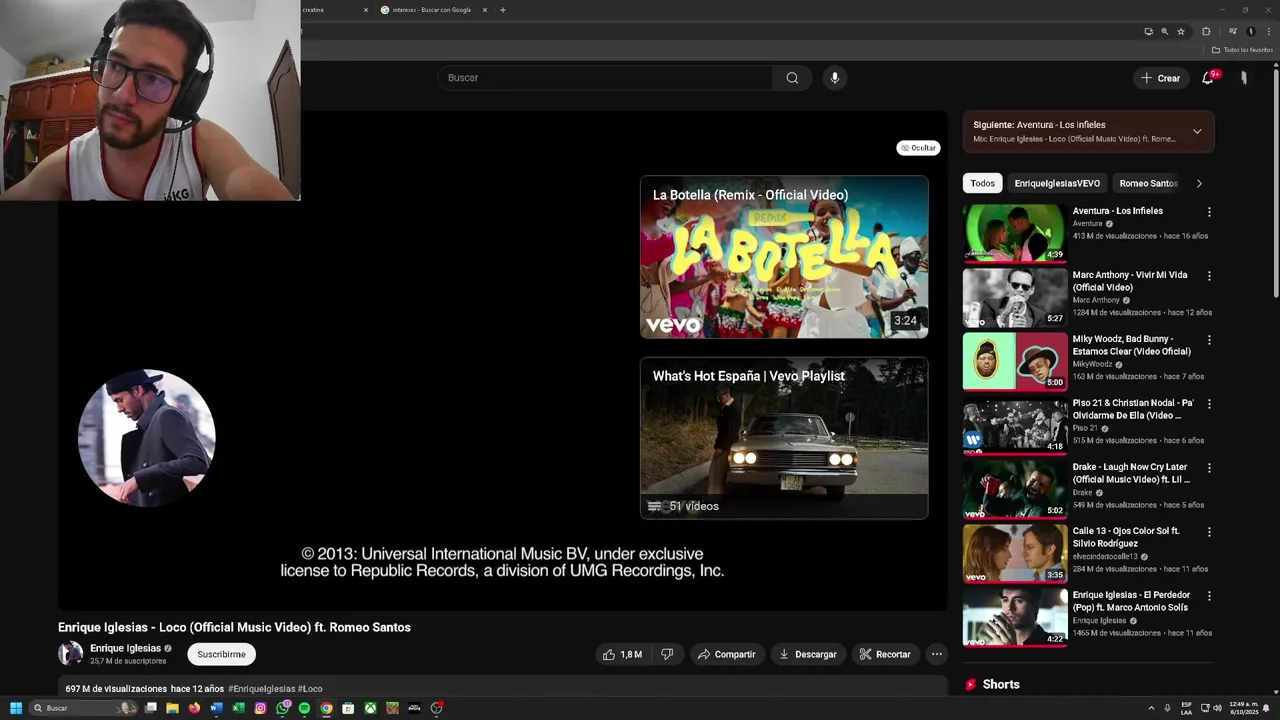Open Drake Laugh Now Cry Later title

click(1130, 473)
